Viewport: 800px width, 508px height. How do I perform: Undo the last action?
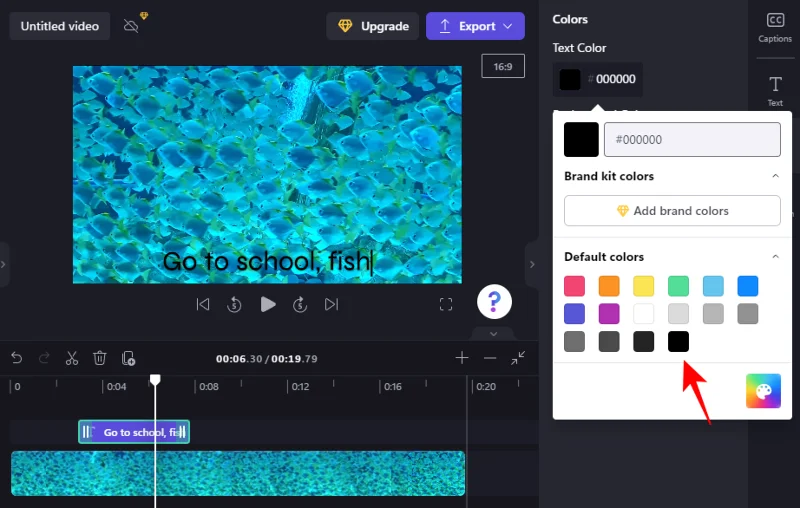tap(17, 358)
